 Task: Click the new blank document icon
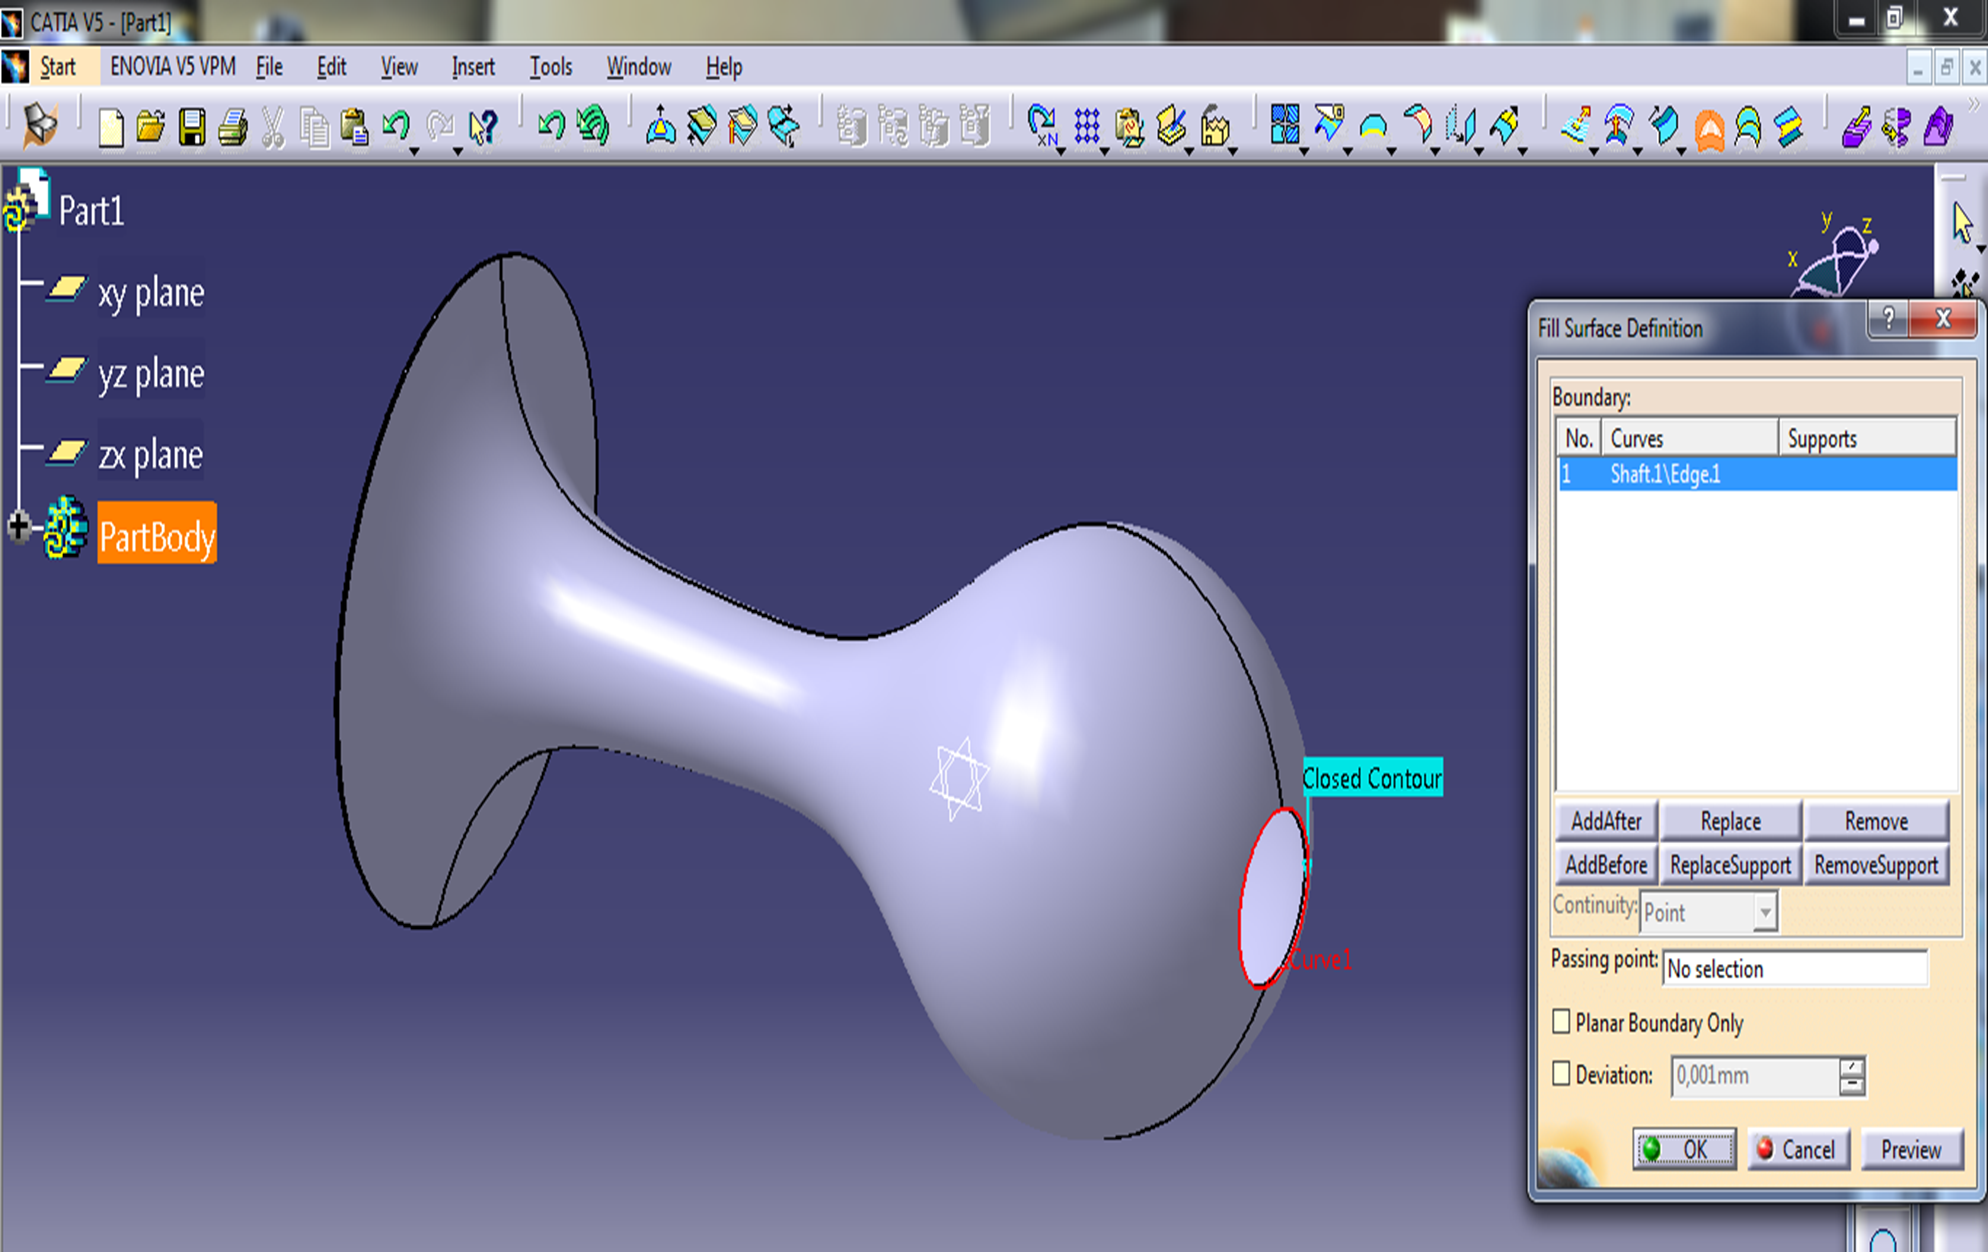pyautogui.click(x=111, y=128)
